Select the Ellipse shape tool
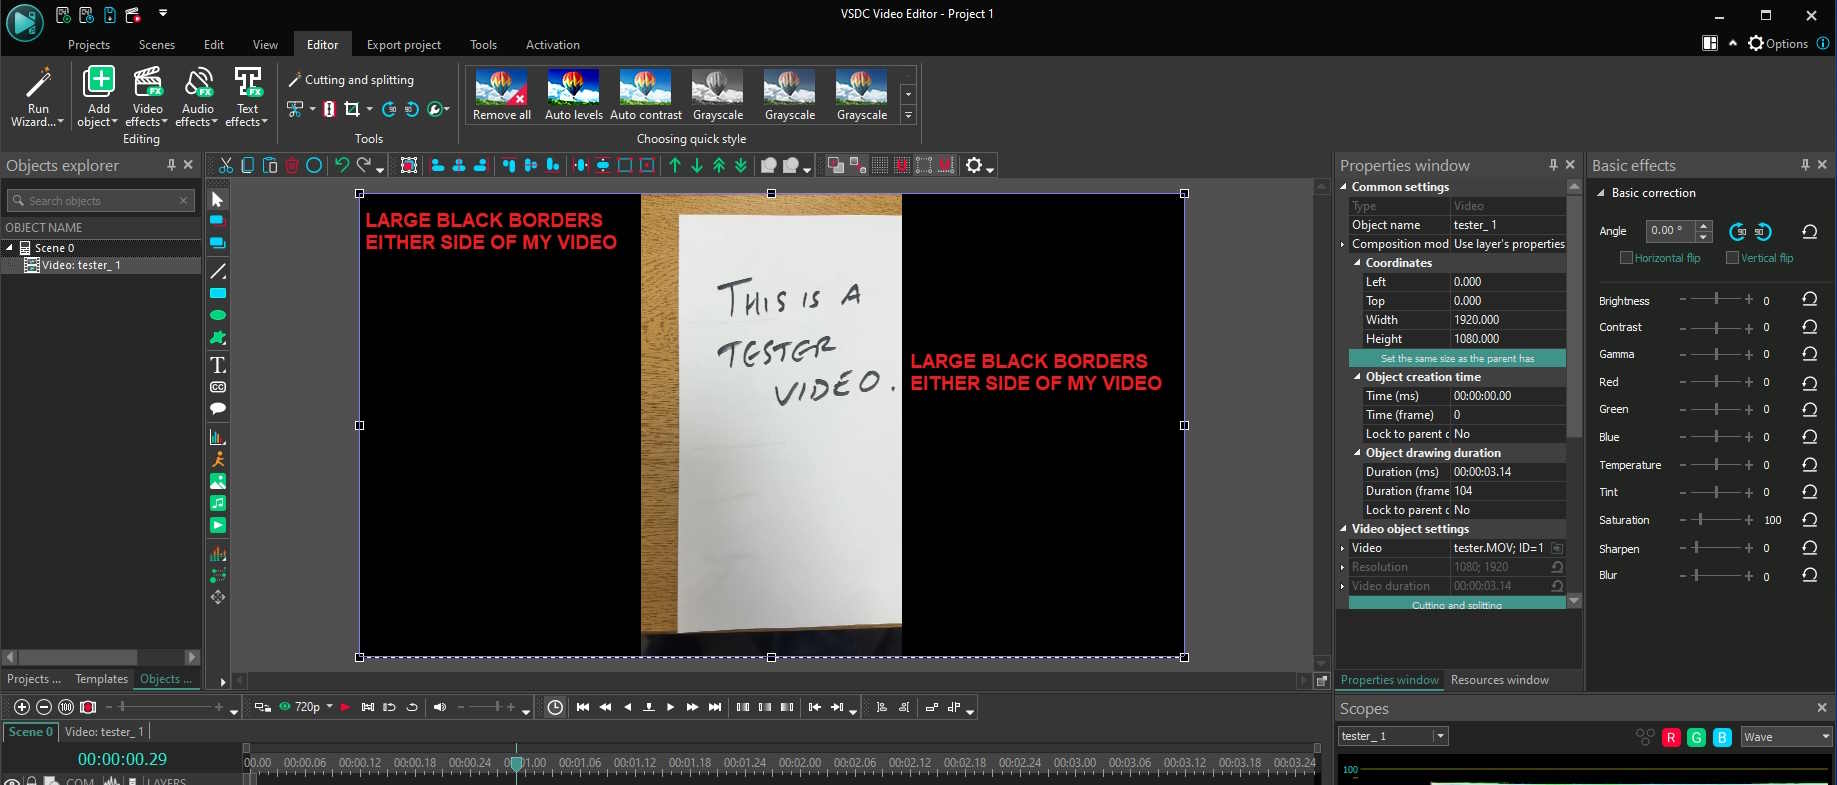 218,315
